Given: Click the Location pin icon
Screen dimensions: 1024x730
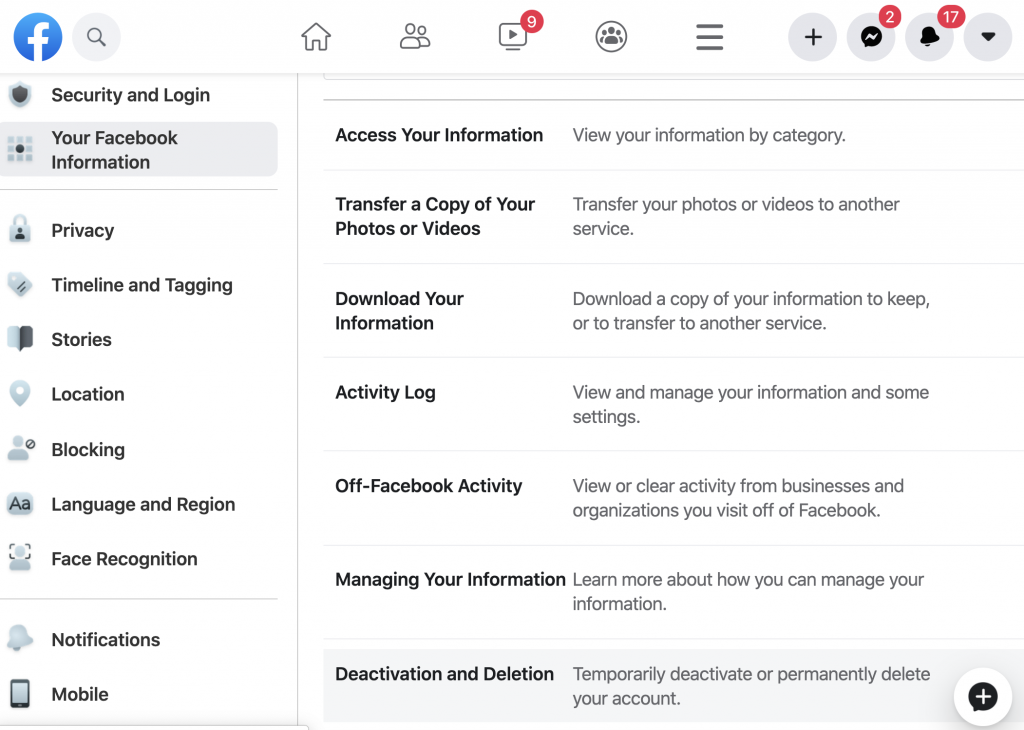Looking at the screenshot, I should (x=20, y=394).
